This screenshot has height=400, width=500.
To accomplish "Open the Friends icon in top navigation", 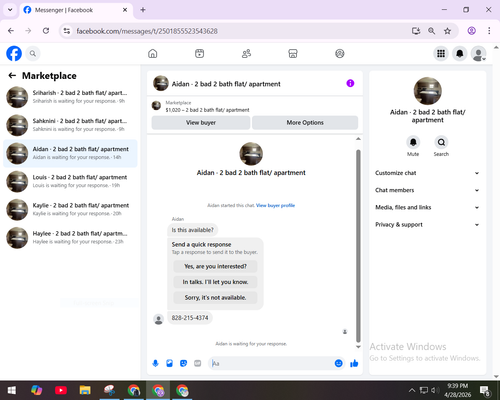I will pos(246,53).
